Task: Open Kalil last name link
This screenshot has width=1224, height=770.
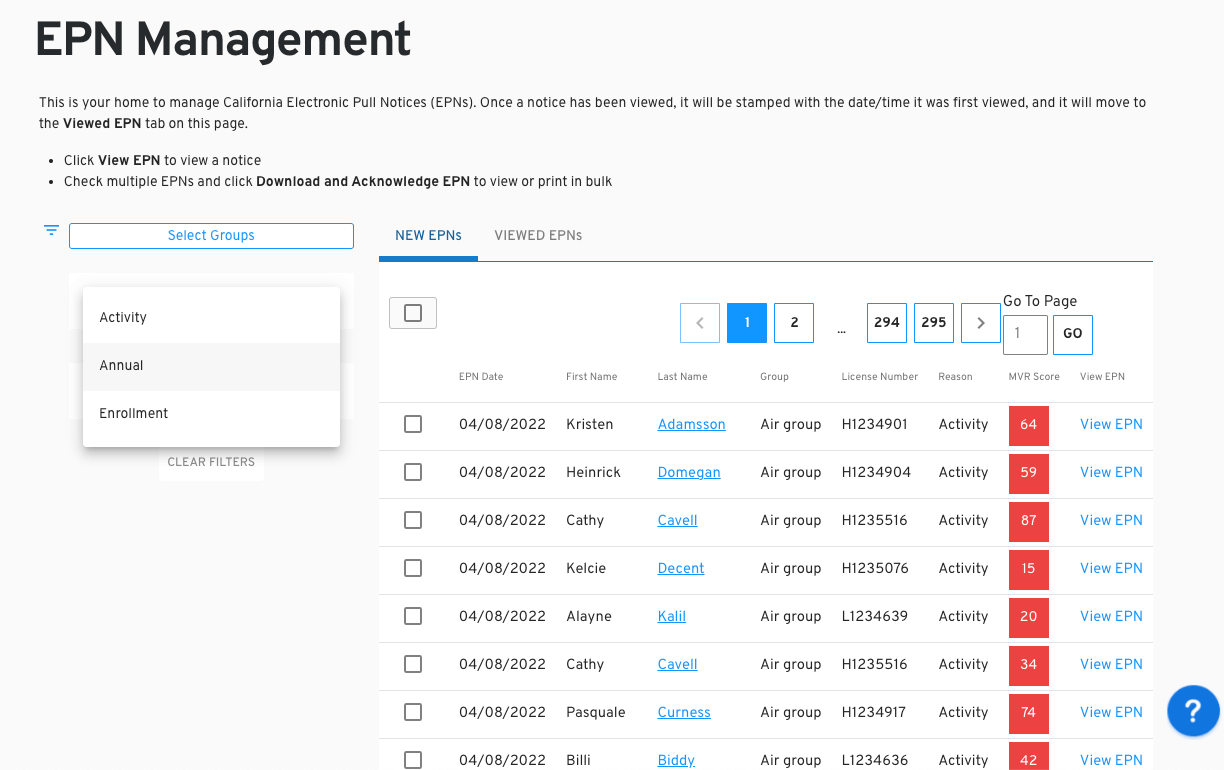Action: (x=672, y=616)
